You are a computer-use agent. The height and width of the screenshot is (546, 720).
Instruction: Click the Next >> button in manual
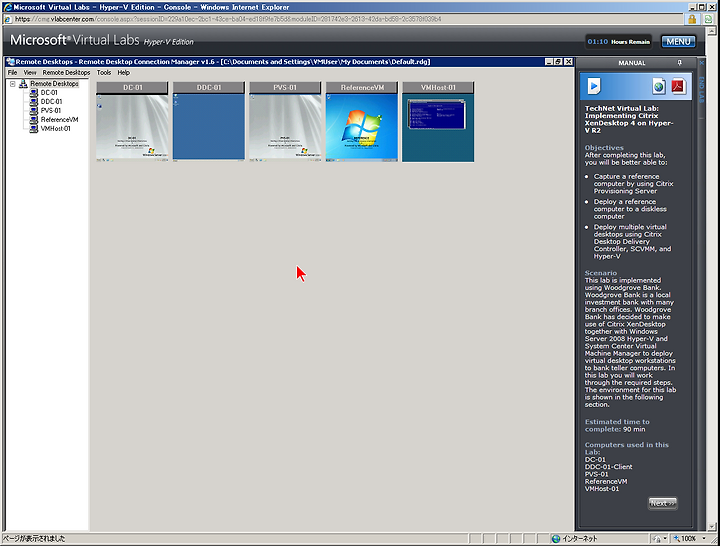pyautogui.click(x=662, y=503)
